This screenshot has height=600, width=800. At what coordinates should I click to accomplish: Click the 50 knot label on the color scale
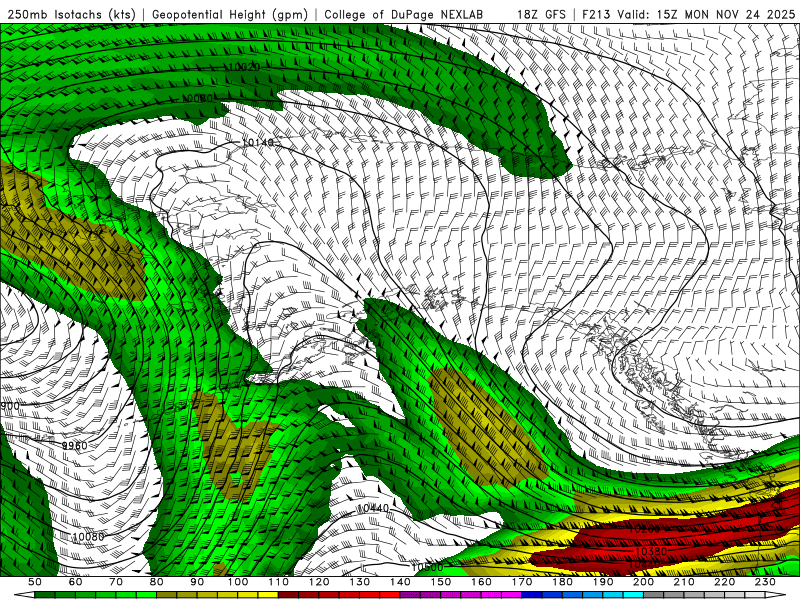(x=35, y=582)
